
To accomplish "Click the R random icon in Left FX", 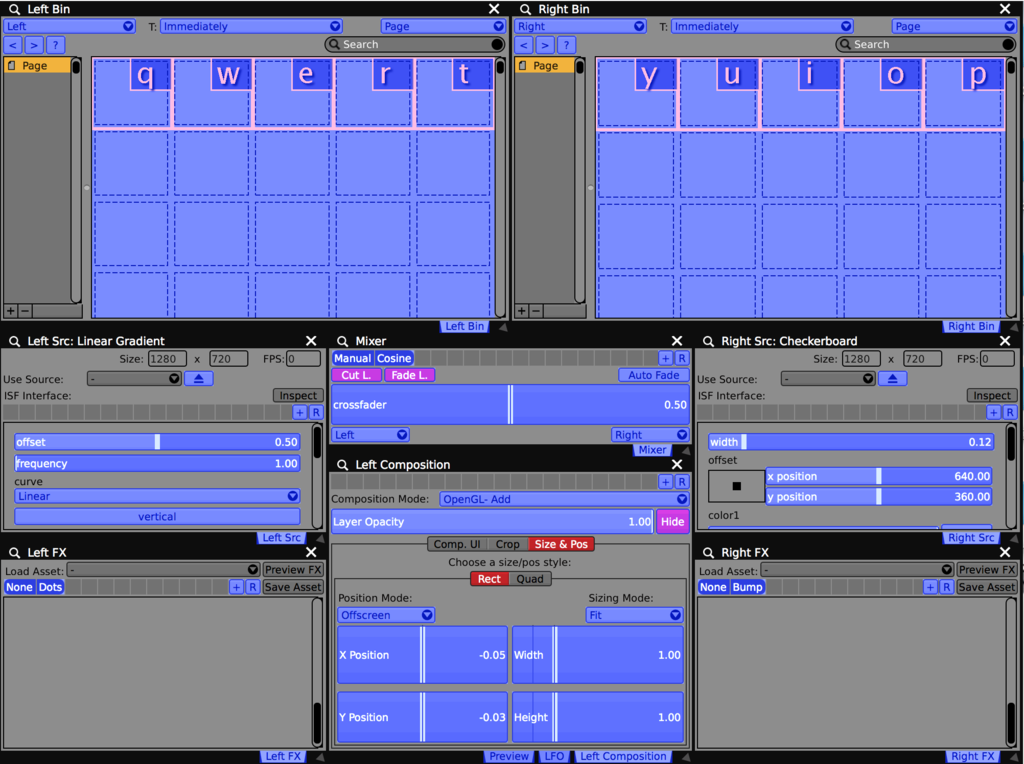I will click(251, 587).
